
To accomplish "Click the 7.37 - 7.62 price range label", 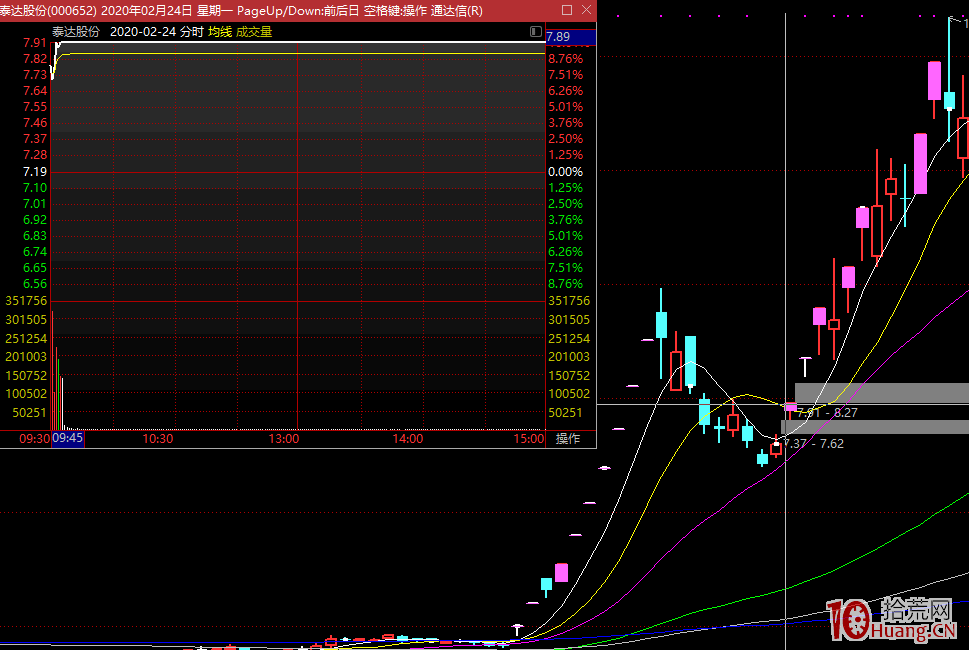I will tap(813, 444).
